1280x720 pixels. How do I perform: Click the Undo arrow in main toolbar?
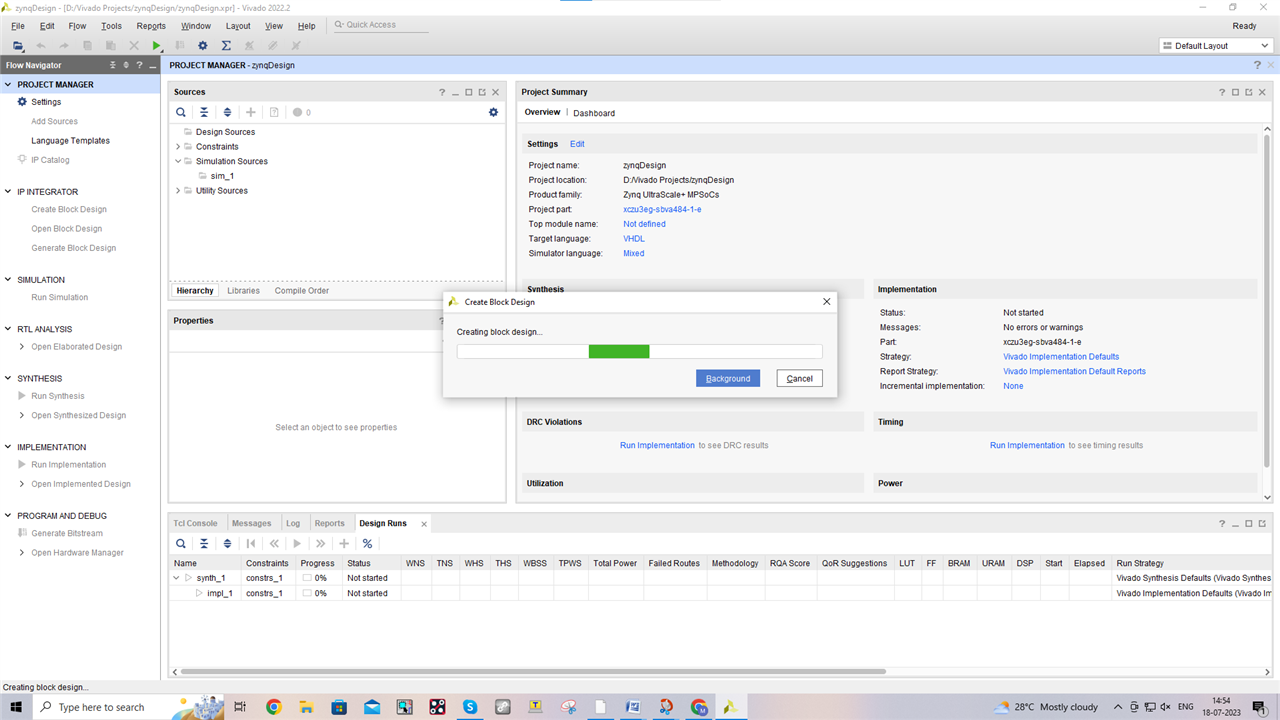tap(41, 46)
